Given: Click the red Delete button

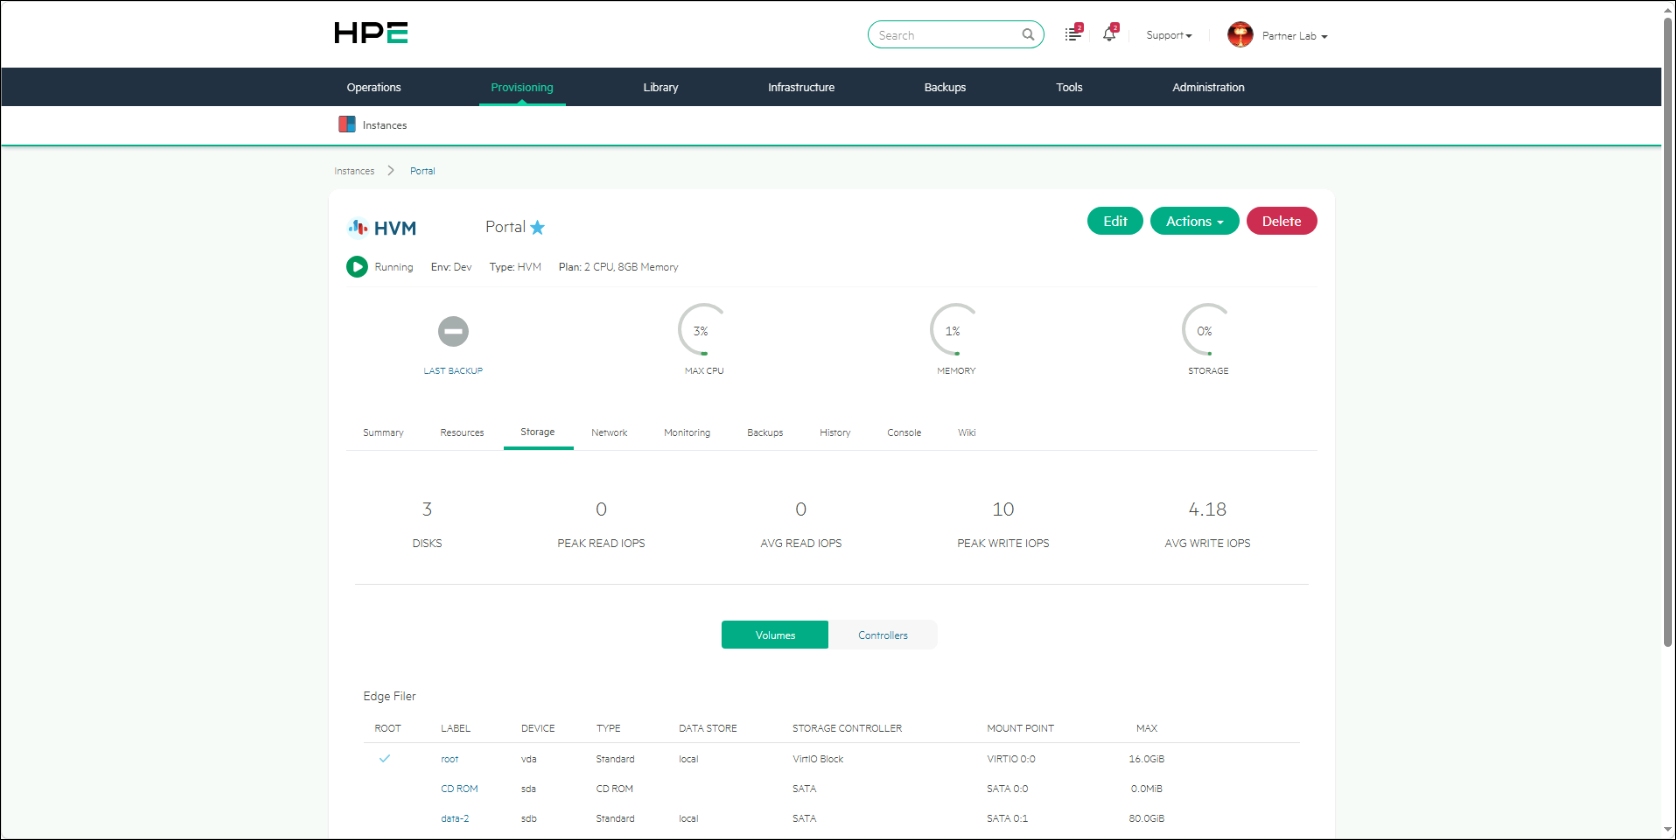Looking at the screenshot, I should (x=1281, y=221).
